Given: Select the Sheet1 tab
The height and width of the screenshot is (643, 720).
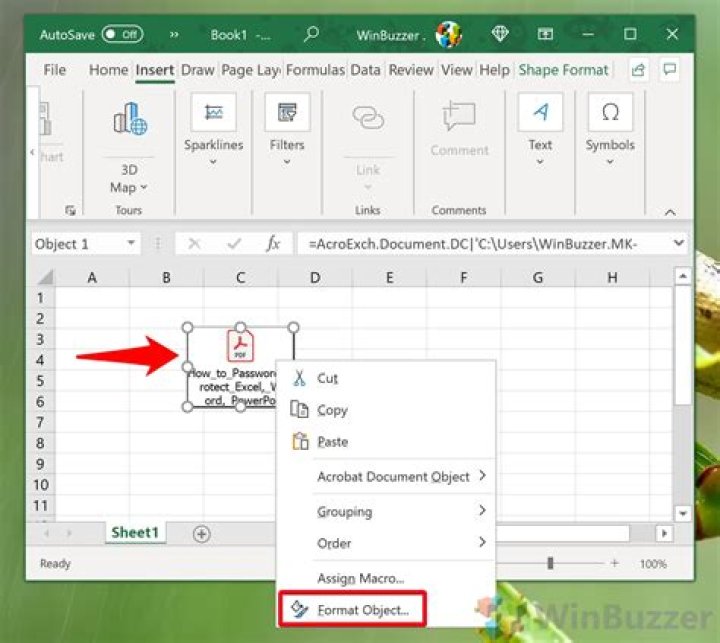Looking at the screenshot, I should click(x=135, y=533).
